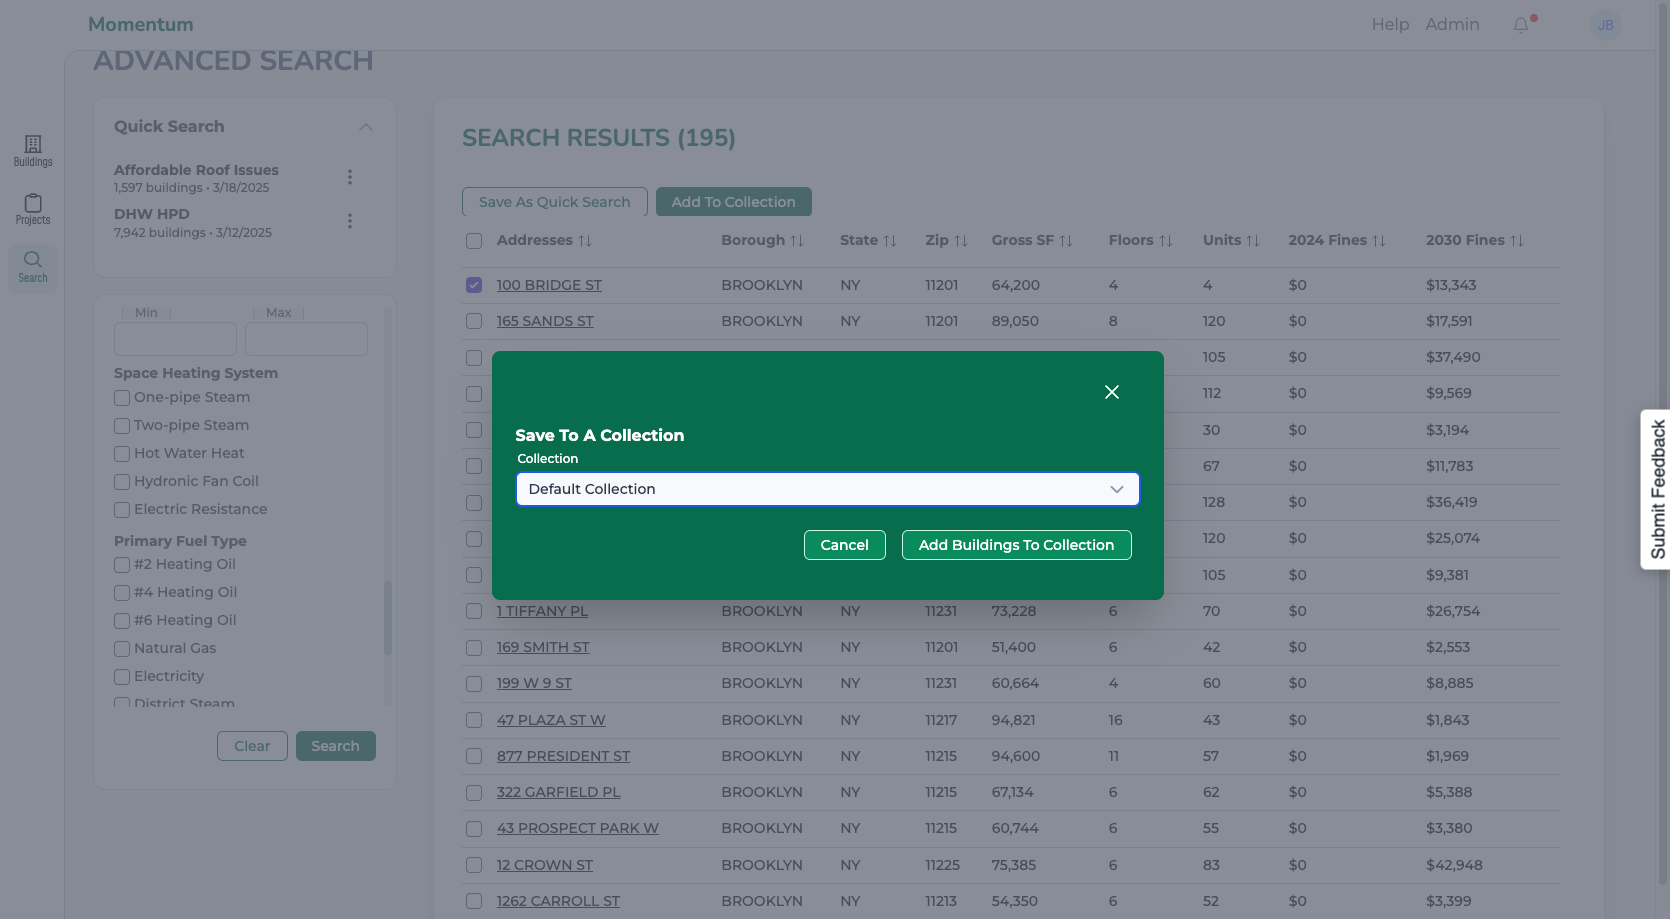Open the 43 PROSPECT PARK W link
The image size is (1670, 919).
578,828
